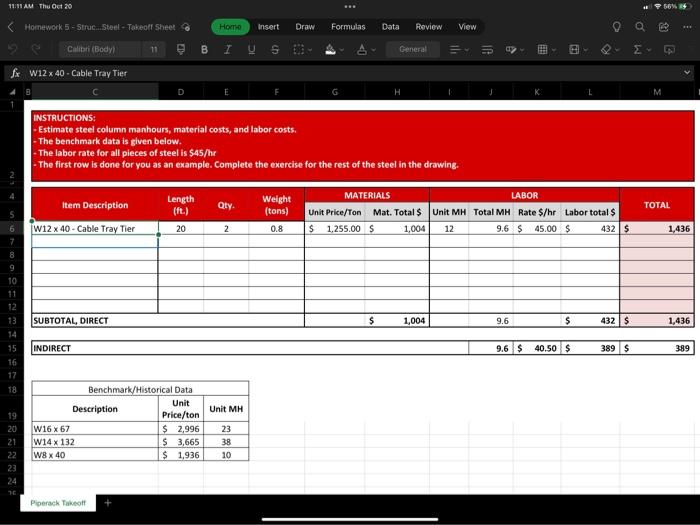Click the back arrow to close workbook
Viewport: 700px width, 525px height.
coord(11,27)
